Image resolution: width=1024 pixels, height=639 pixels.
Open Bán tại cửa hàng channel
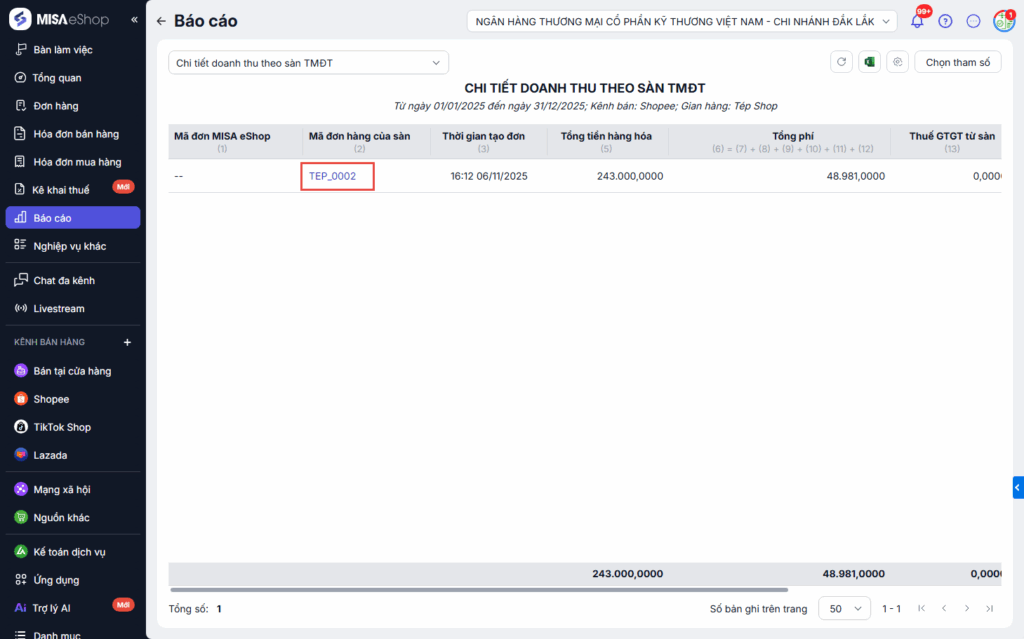[72, 371]
